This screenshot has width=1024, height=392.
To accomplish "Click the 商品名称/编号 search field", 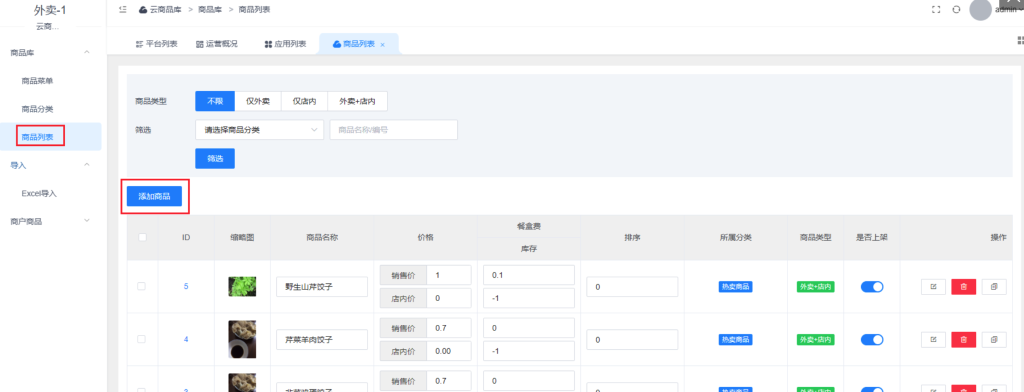I will point(393,130).
